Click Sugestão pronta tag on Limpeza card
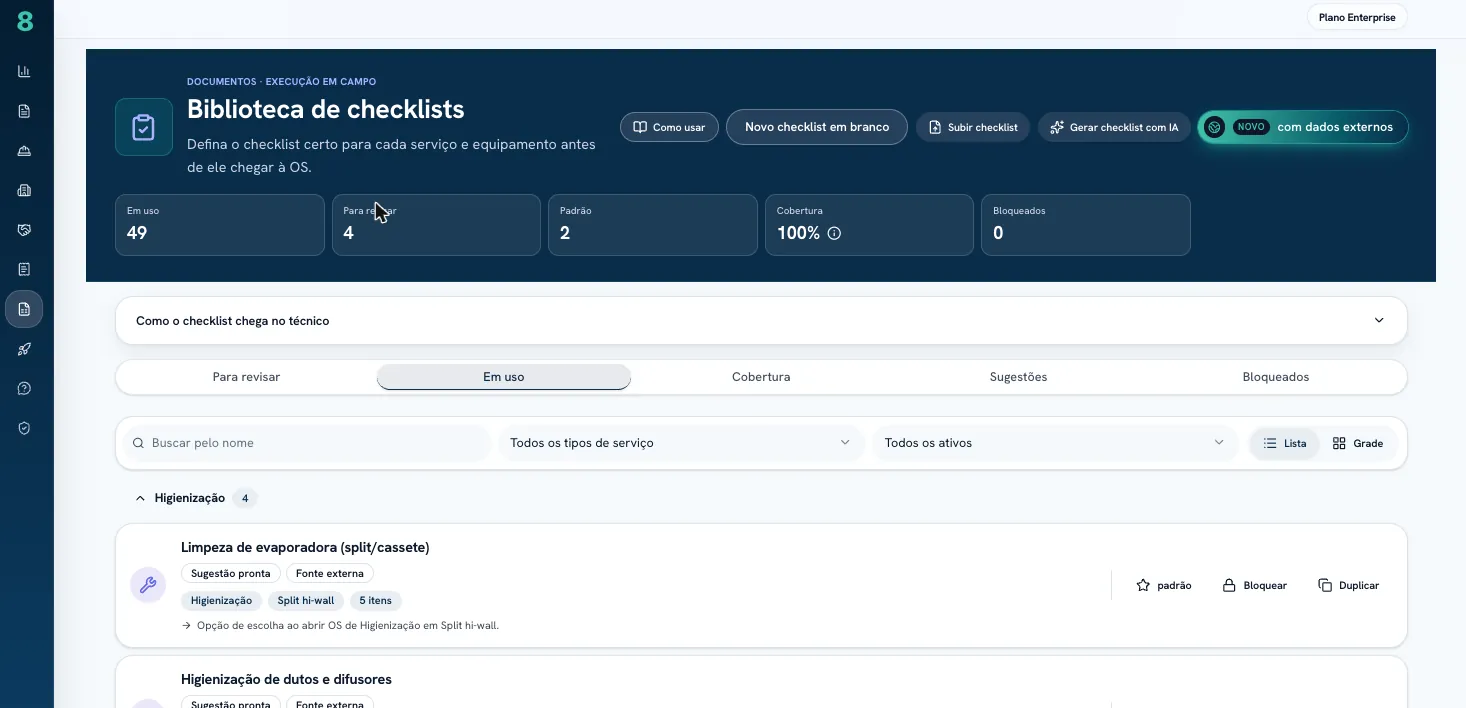The height and width of the screenshot is (708, 1466). tap(231, 573)
